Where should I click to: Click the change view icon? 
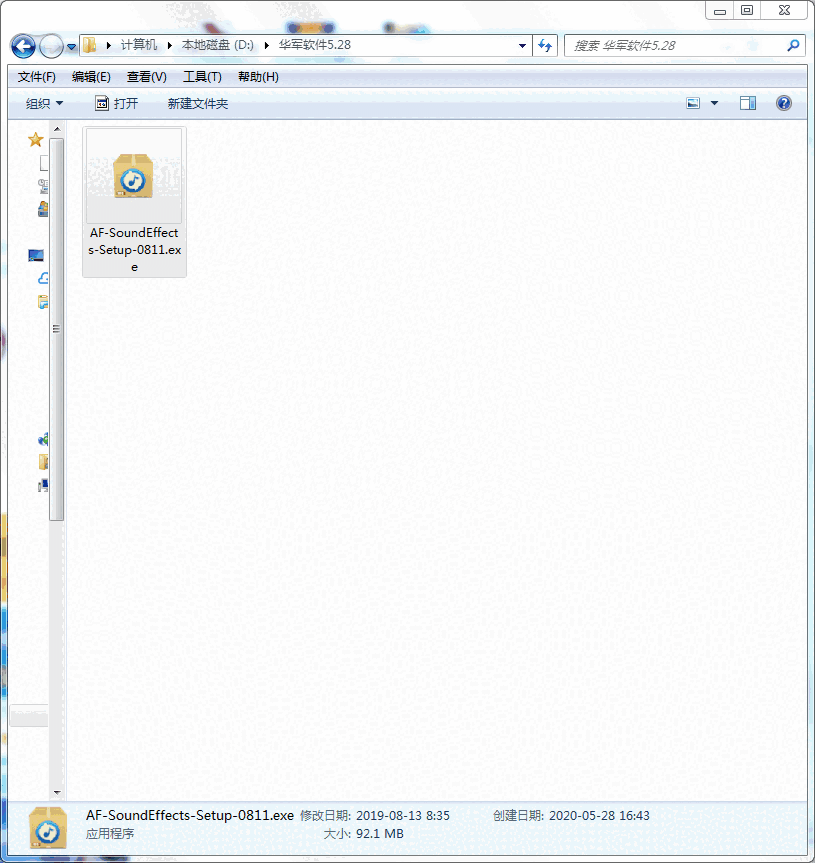point(694,103)
